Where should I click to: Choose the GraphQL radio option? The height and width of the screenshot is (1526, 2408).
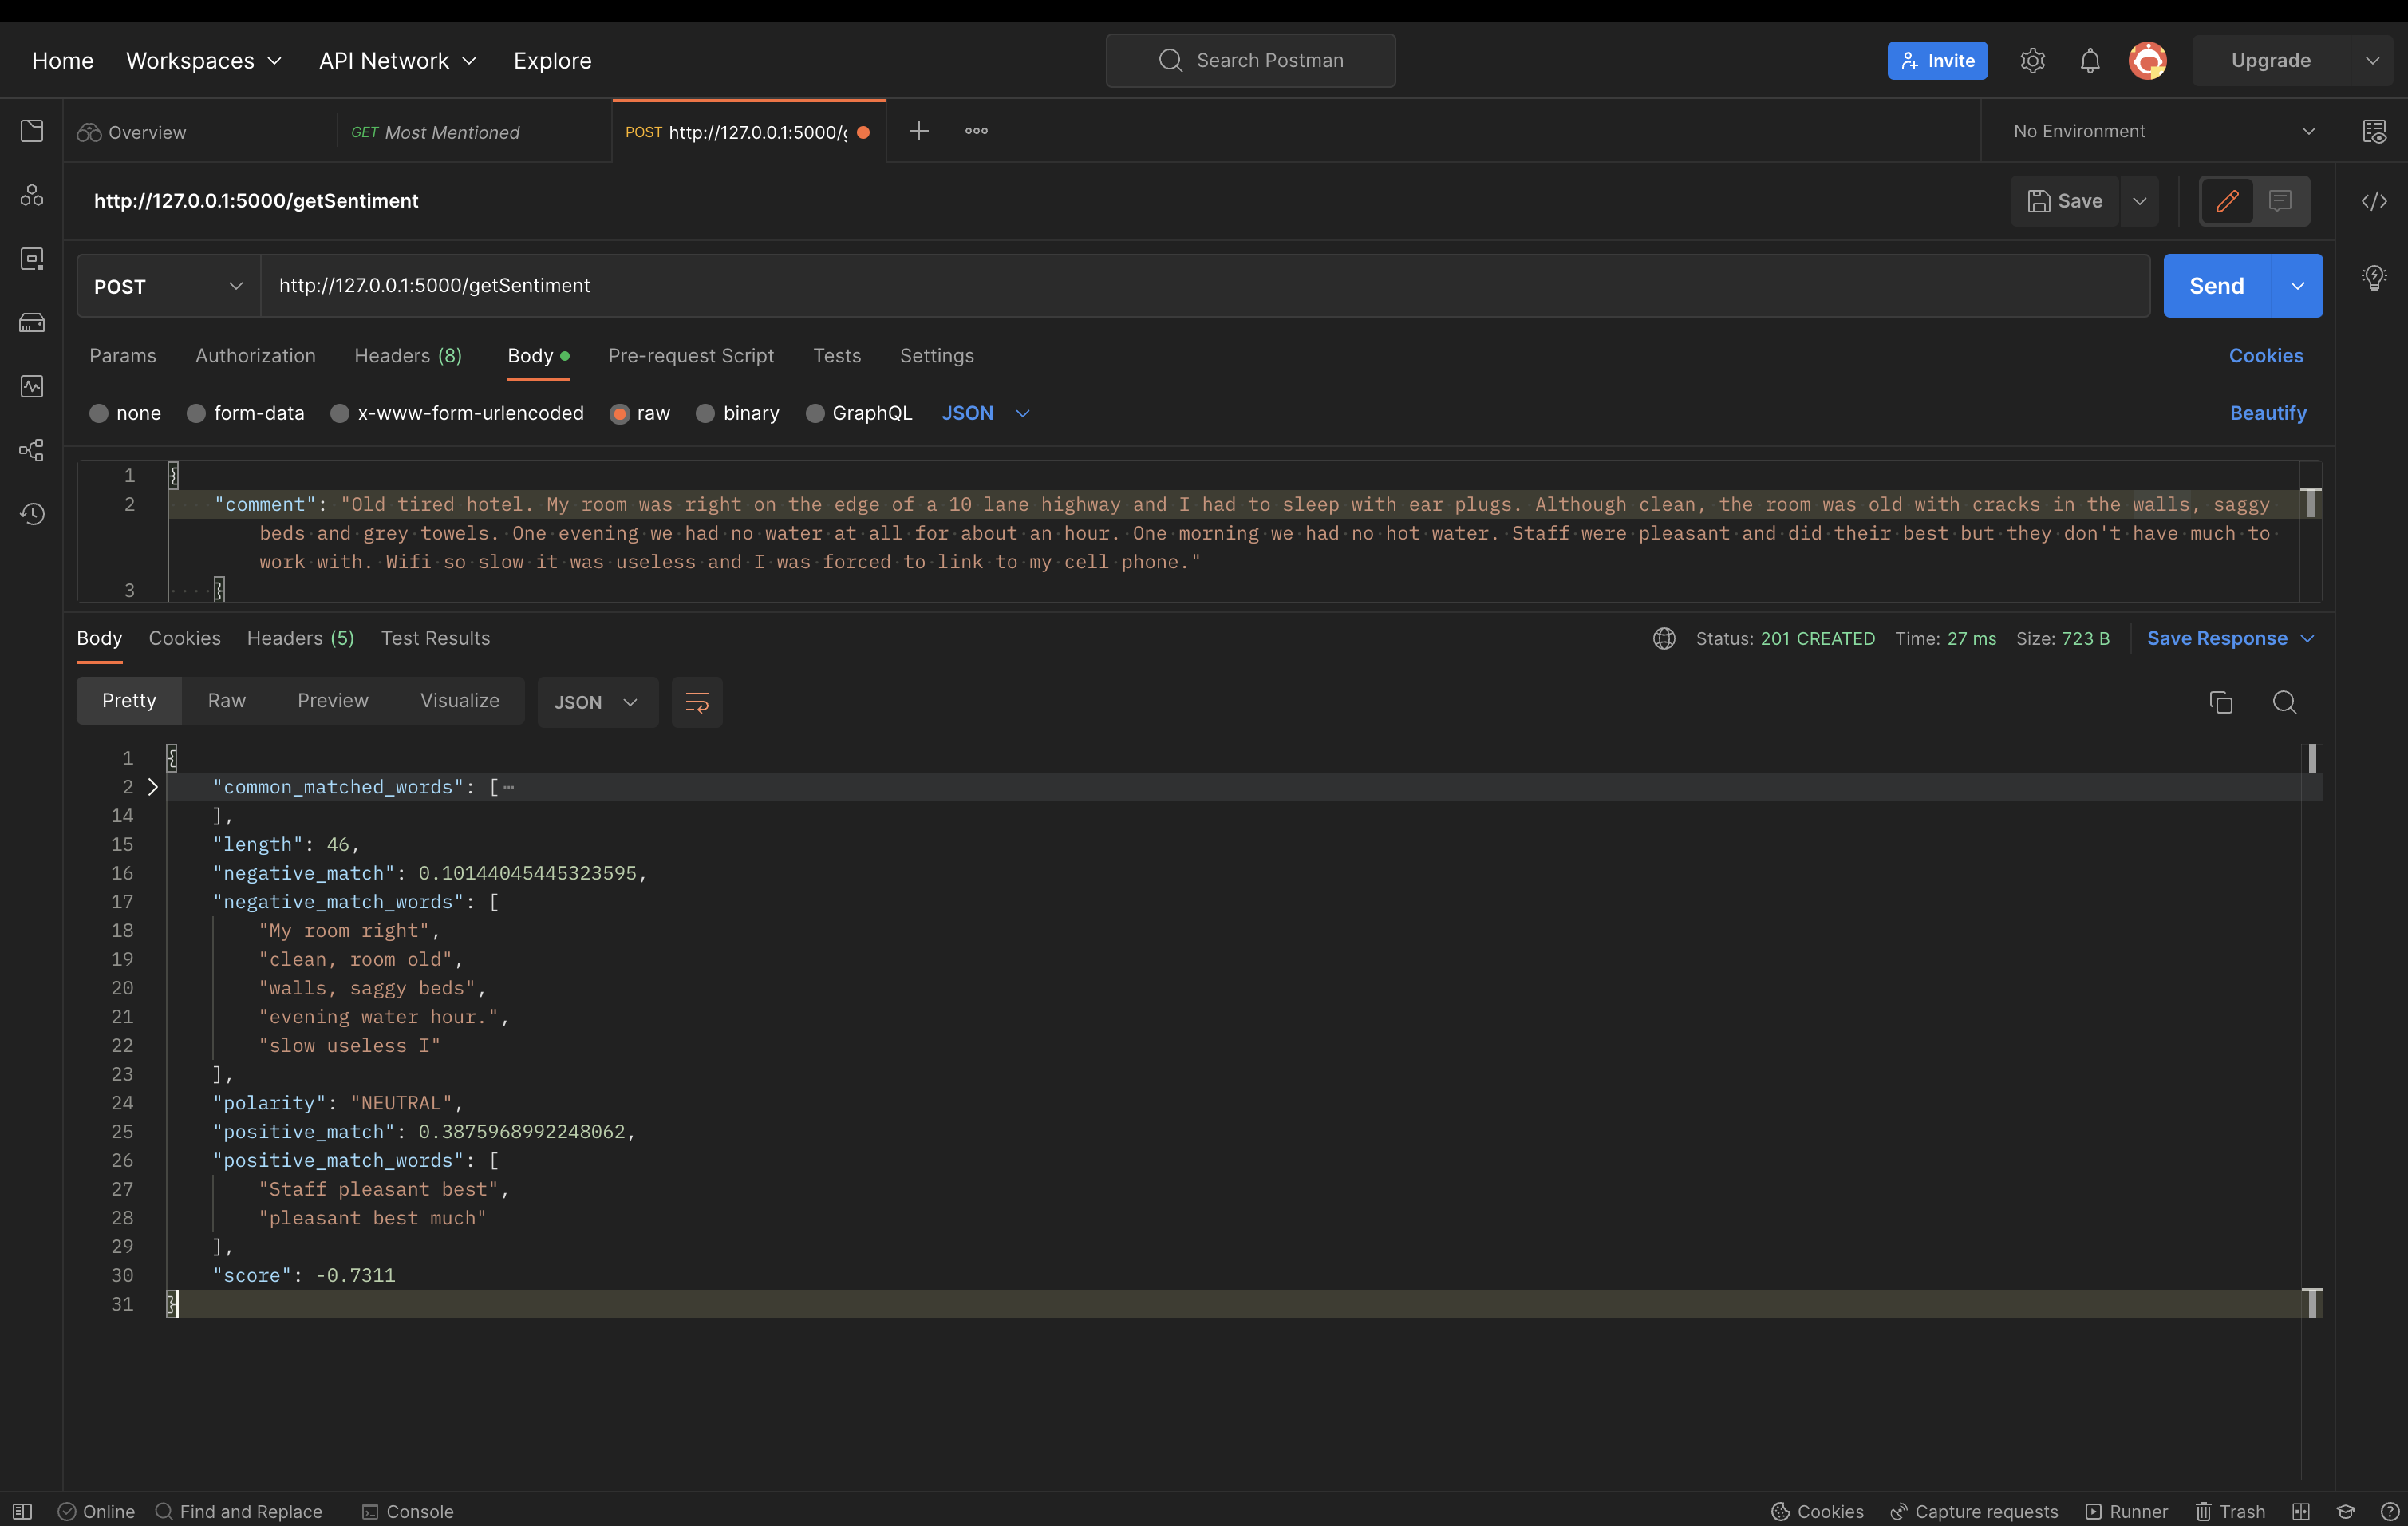tap(815, 413)
